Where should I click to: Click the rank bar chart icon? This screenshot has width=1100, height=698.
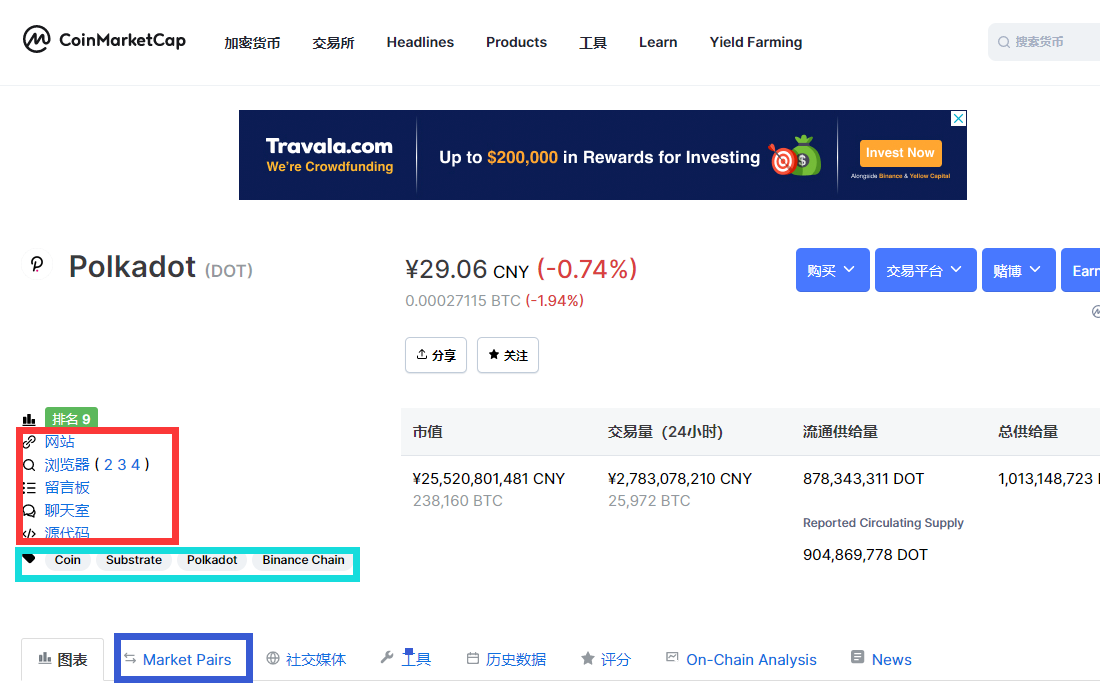point(29,420)
